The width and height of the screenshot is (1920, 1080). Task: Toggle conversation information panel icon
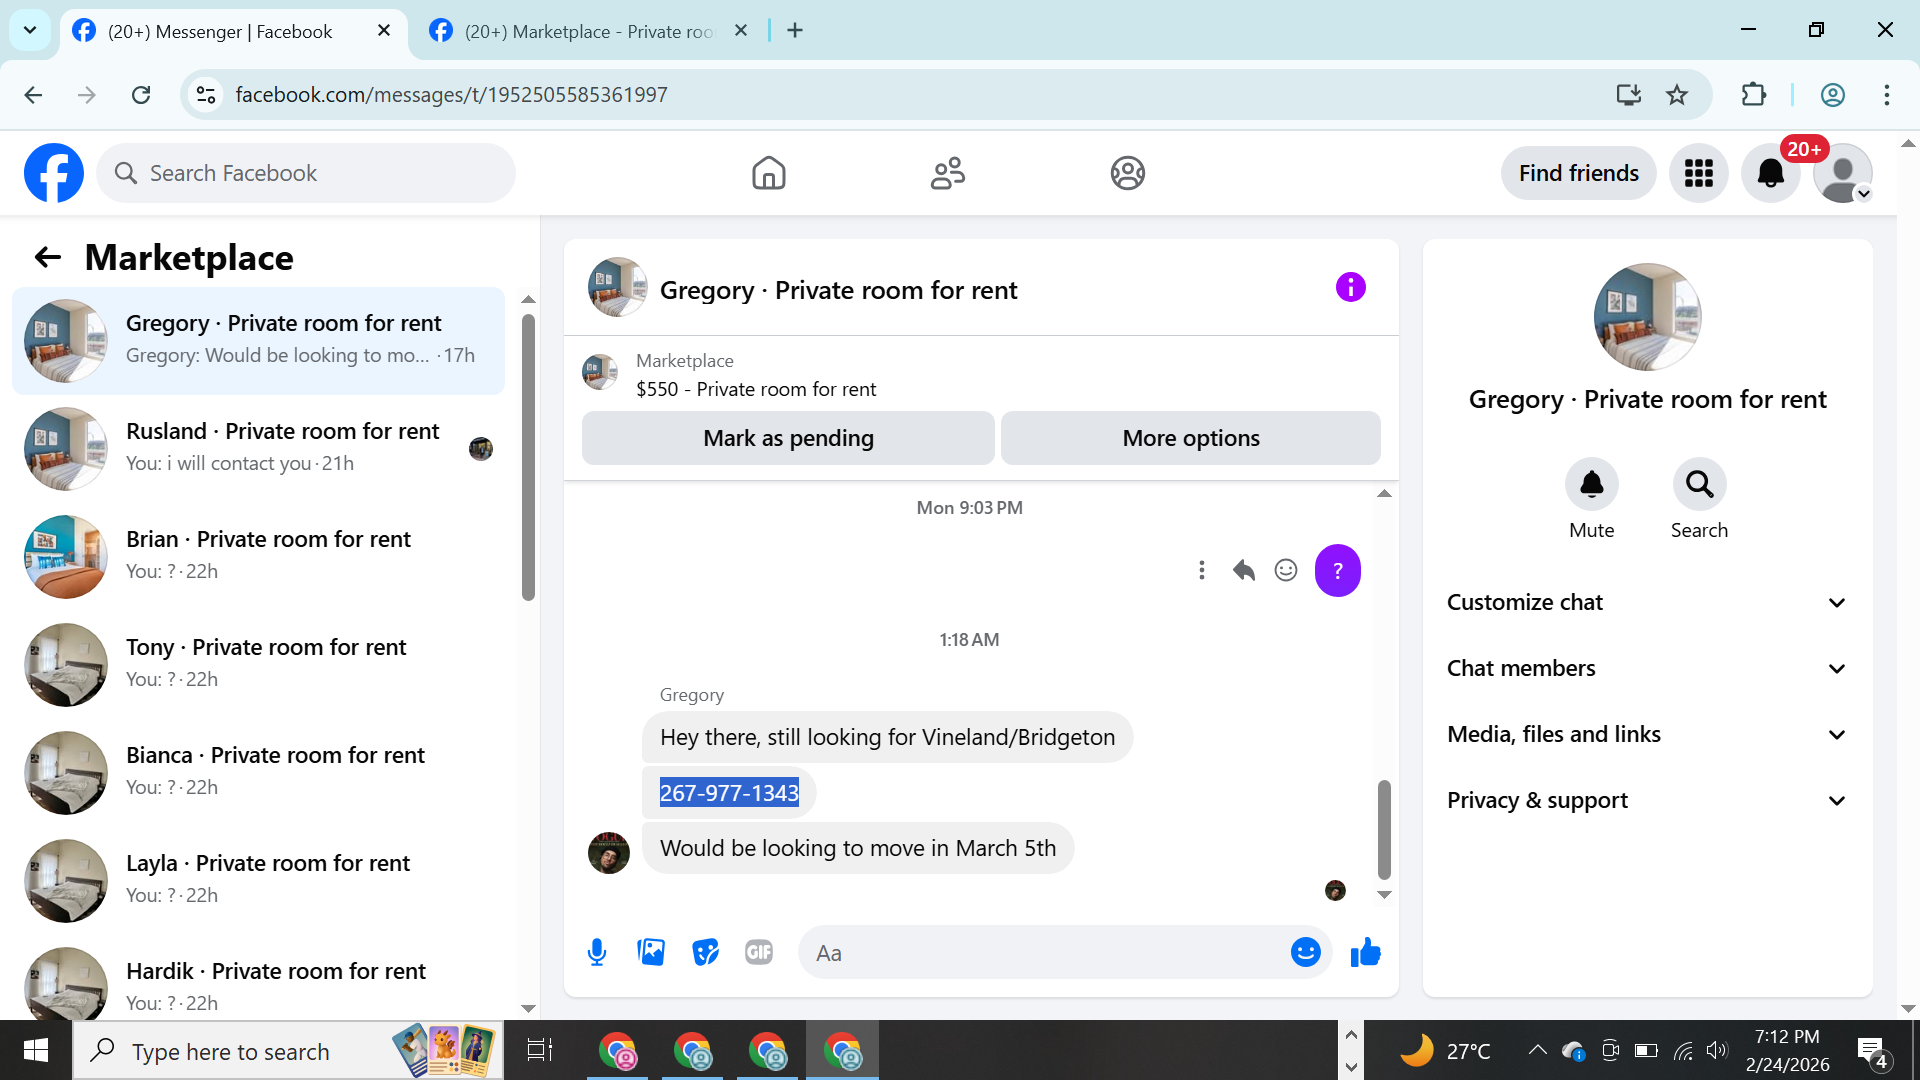coord(1350,288)
